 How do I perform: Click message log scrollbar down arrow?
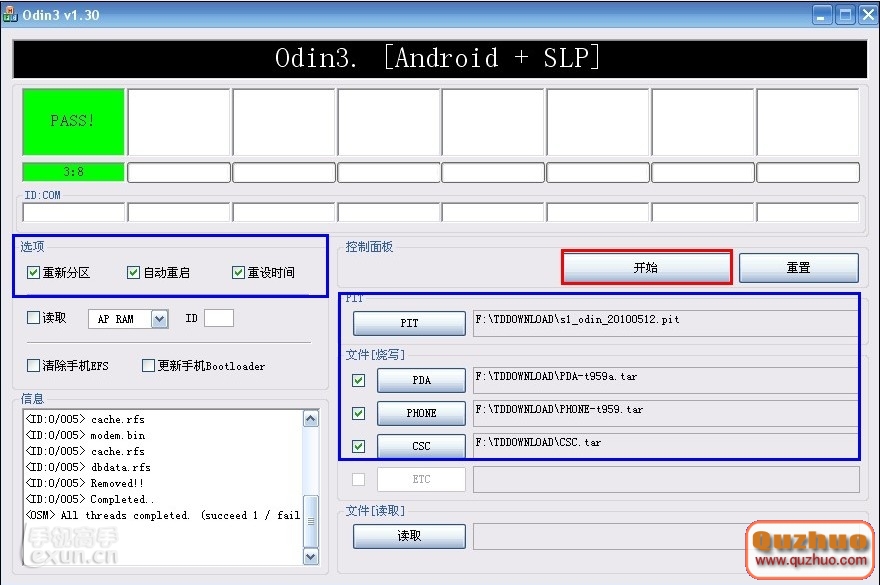click(311, 556)
